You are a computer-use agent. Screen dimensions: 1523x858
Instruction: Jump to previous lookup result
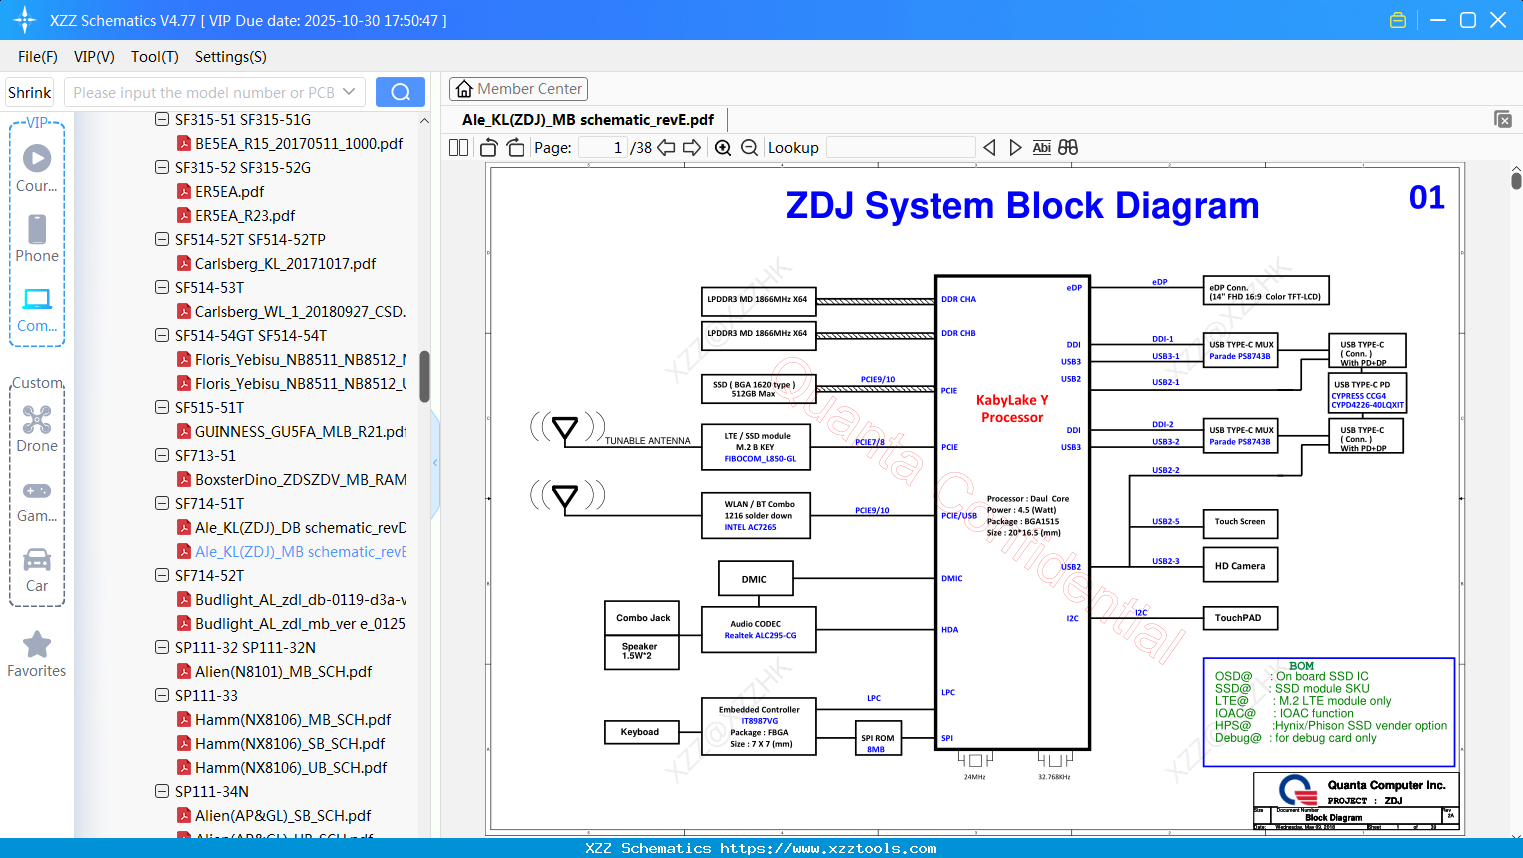coord(989,148)
